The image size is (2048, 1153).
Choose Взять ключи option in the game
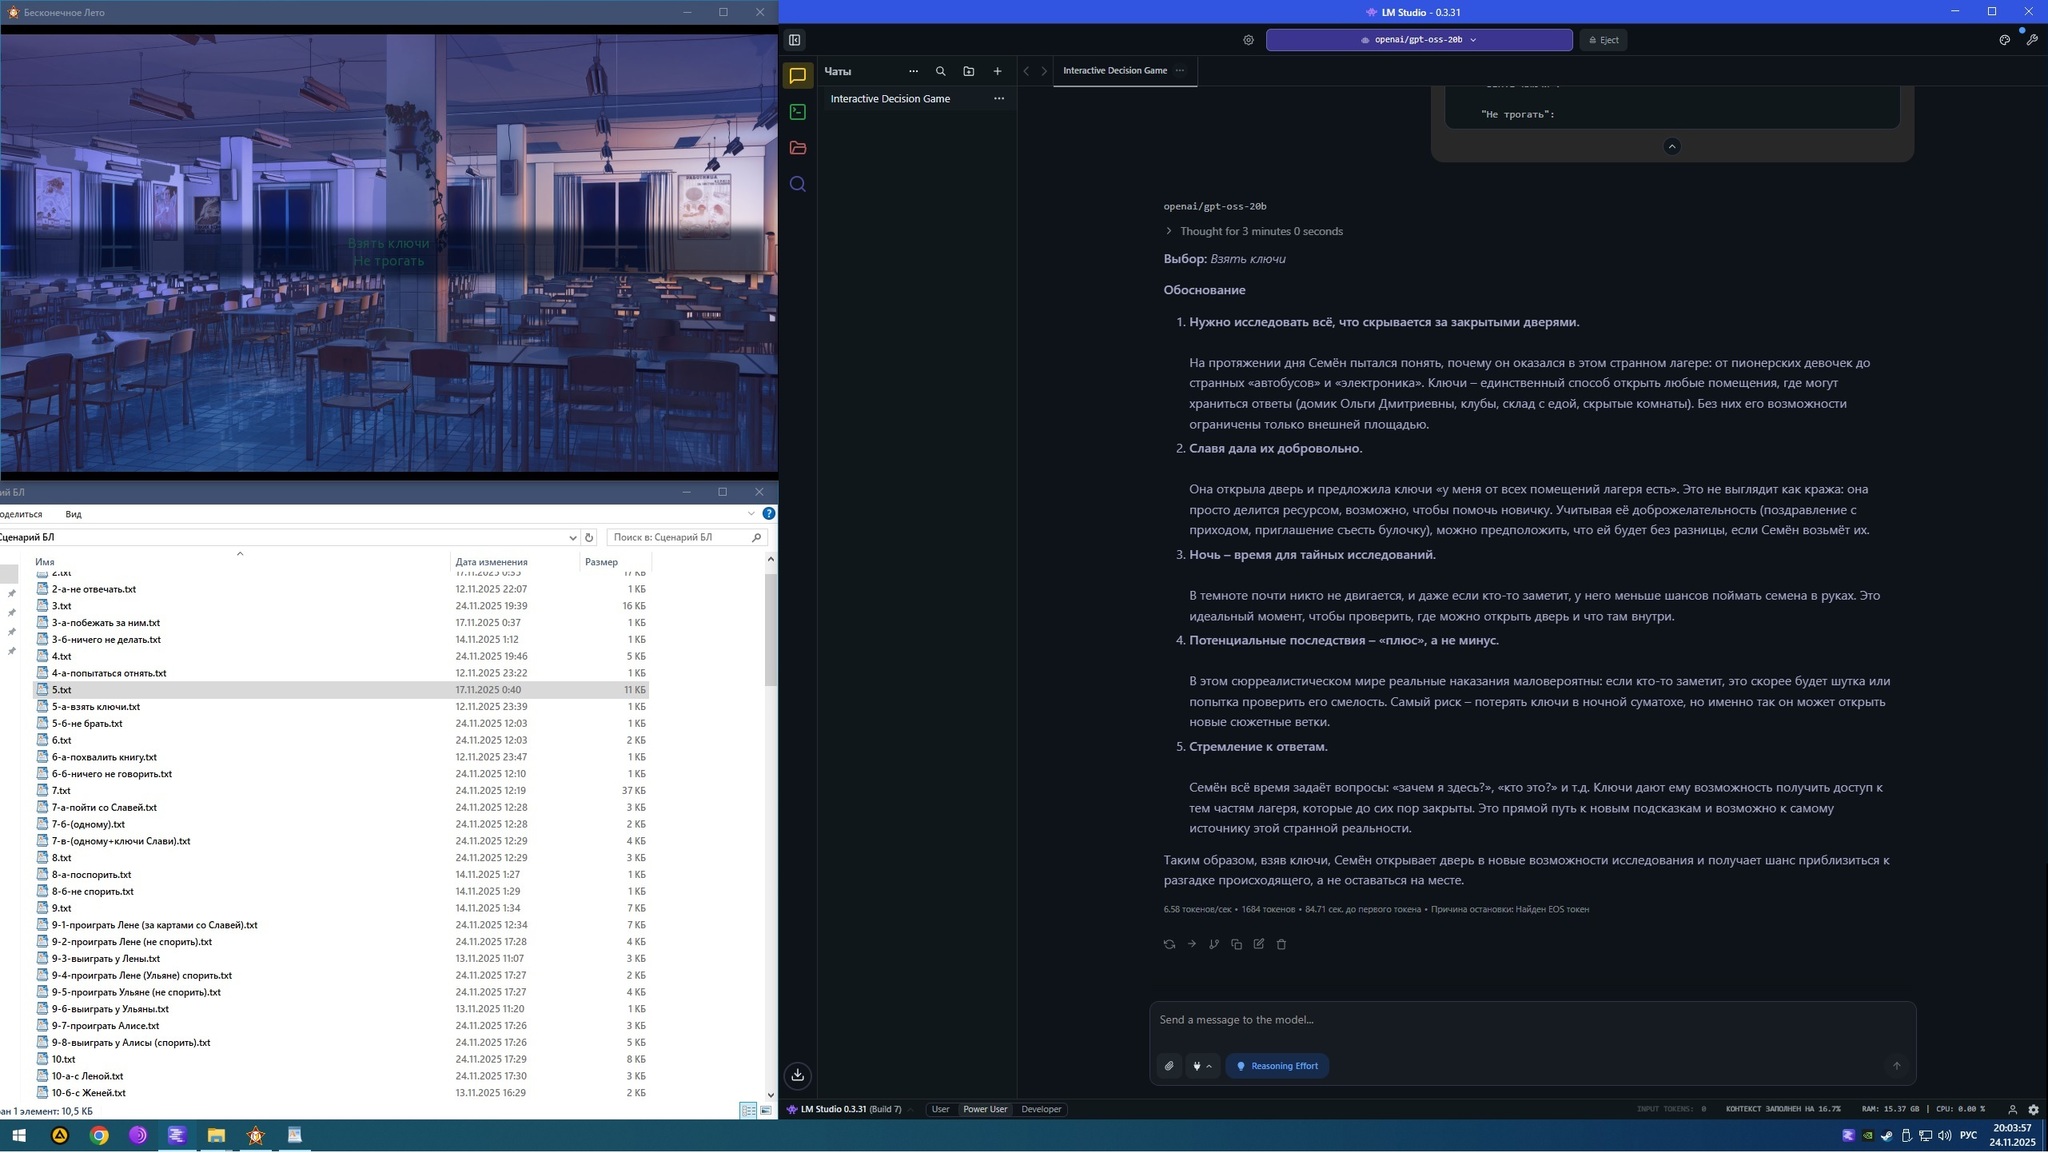point(388,243)
